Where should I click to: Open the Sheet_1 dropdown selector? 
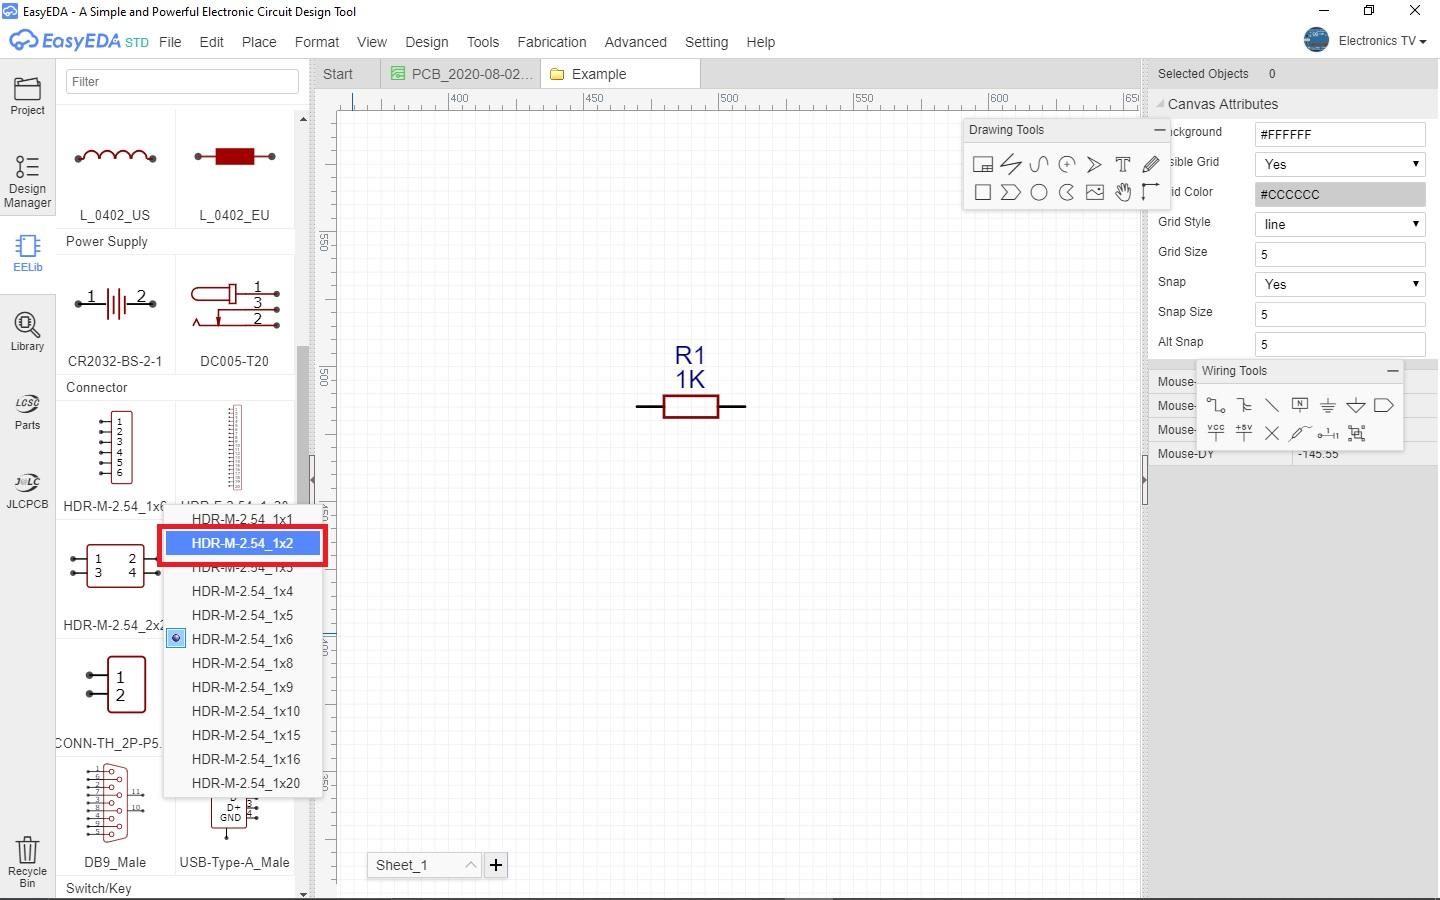click(470, 865)
